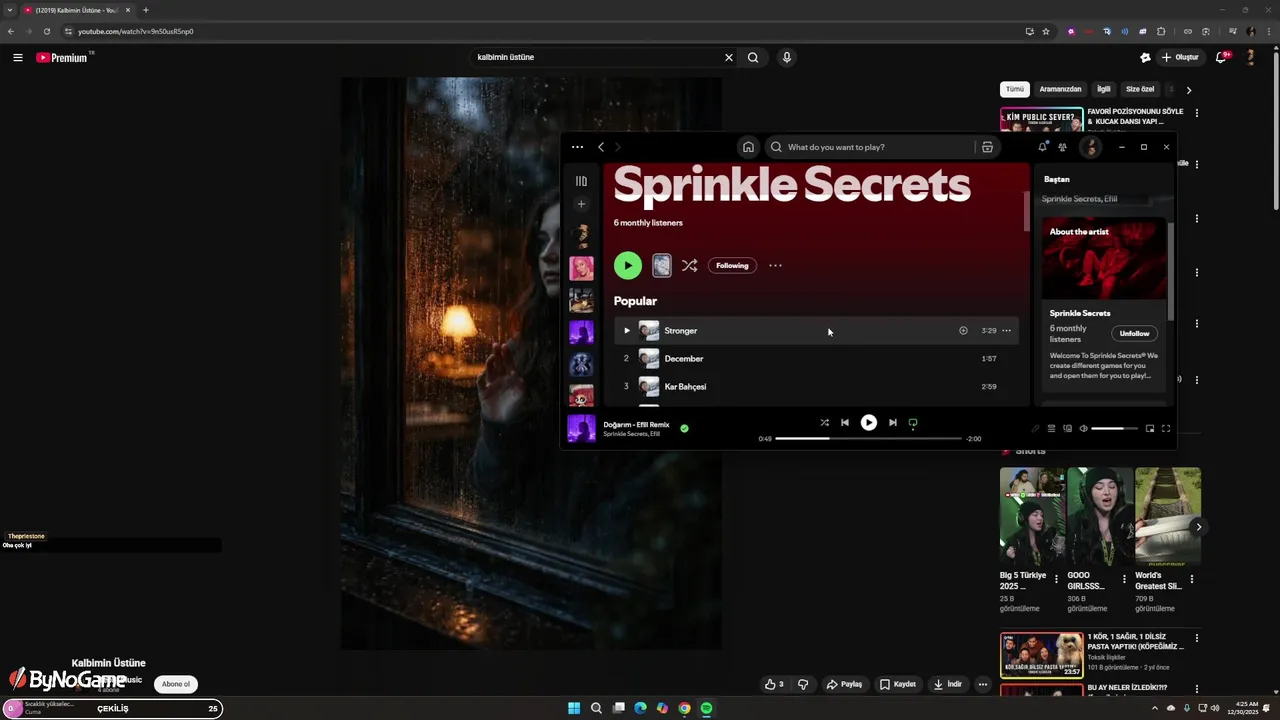Viewport: 1280px width, 720px height.
Task: Adjust the Spotify volume slider
Action: point(1114,428)
